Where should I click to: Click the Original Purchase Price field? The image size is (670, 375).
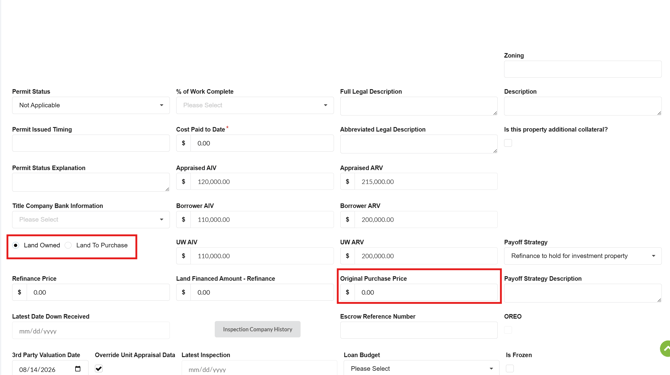(x=426, y=293)
